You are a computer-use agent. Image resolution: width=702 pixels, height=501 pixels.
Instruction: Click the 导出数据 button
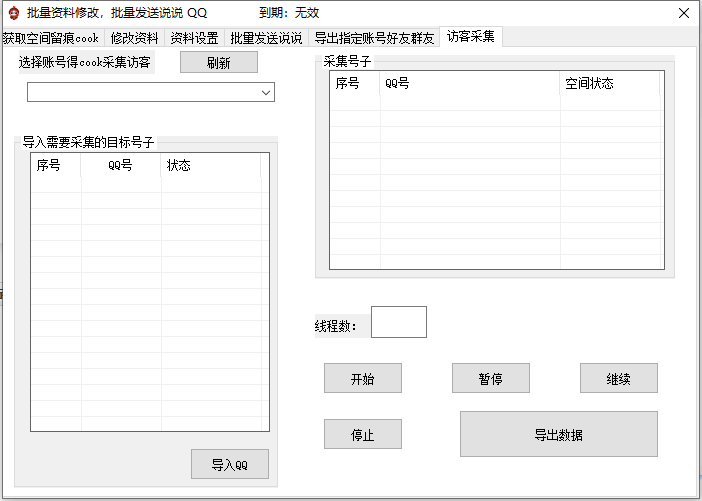click(559, 434)
